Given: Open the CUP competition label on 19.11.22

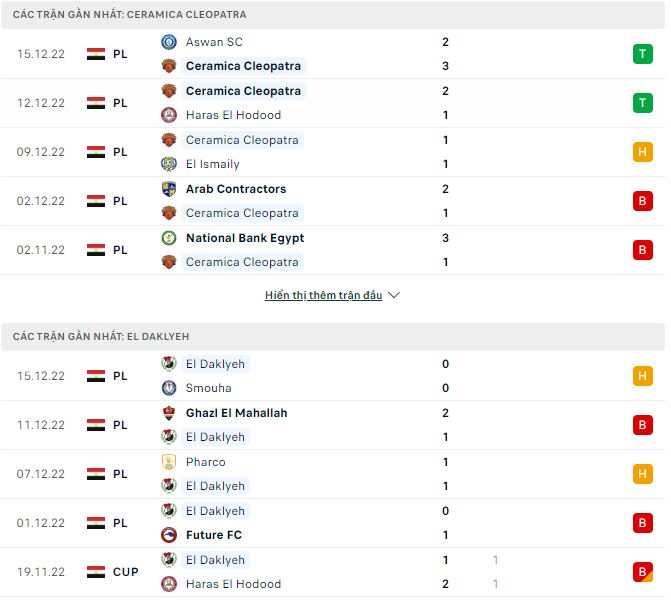Looking at the screenshot, I should (x=125, y=572).
